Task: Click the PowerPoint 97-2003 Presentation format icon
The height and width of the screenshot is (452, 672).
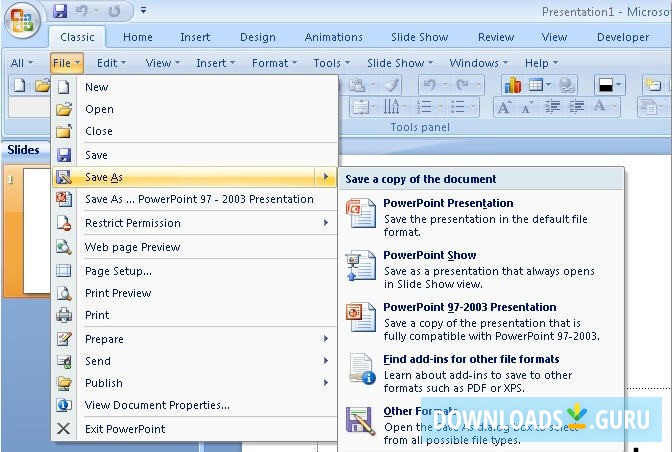Action: click(360, 317)
